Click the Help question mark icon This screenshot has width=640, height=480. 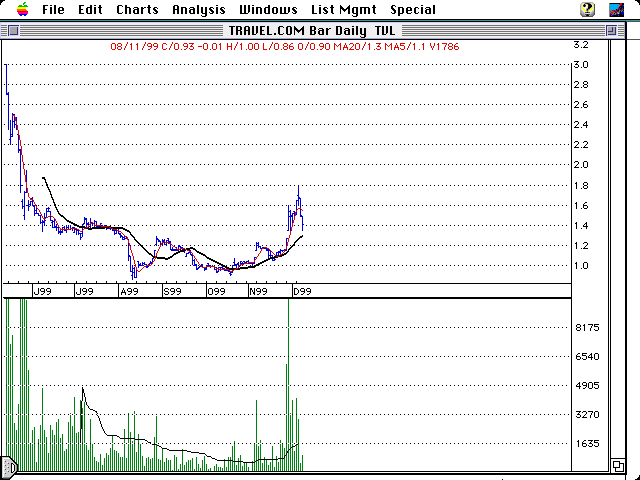tap(587, 9)
